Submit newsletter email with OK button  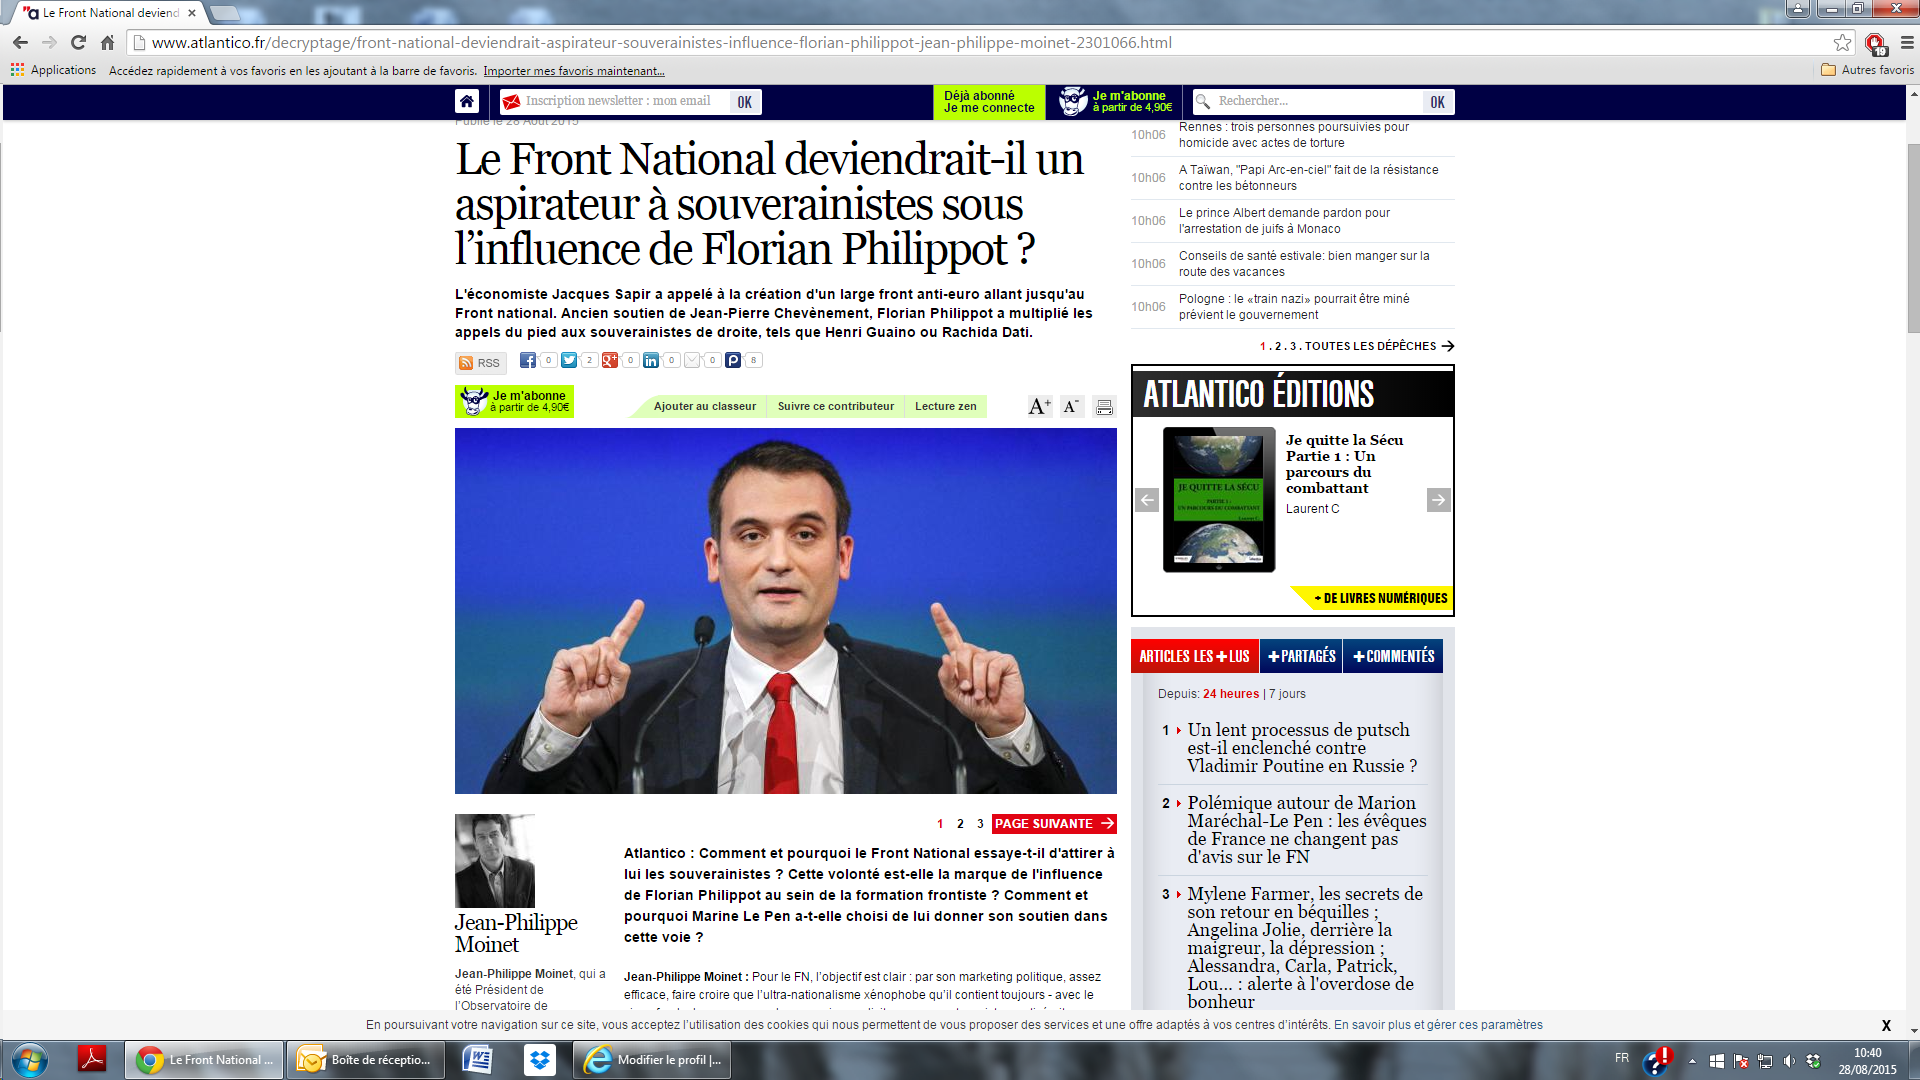coord(745,102)
